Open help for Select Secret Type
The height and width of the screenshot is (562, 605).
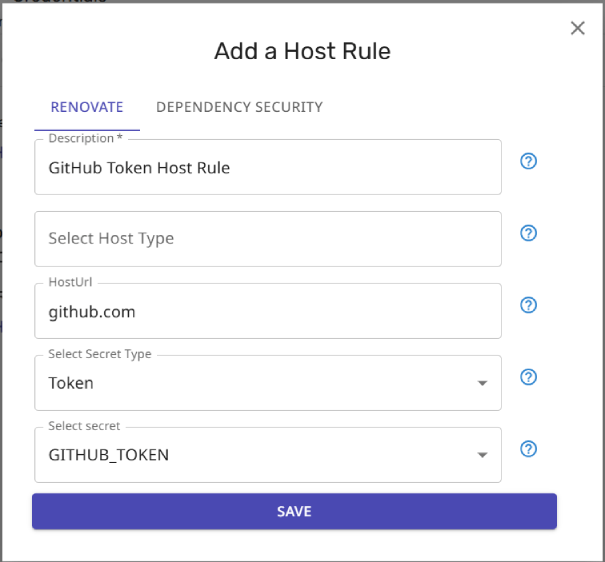tap(528, 377)
